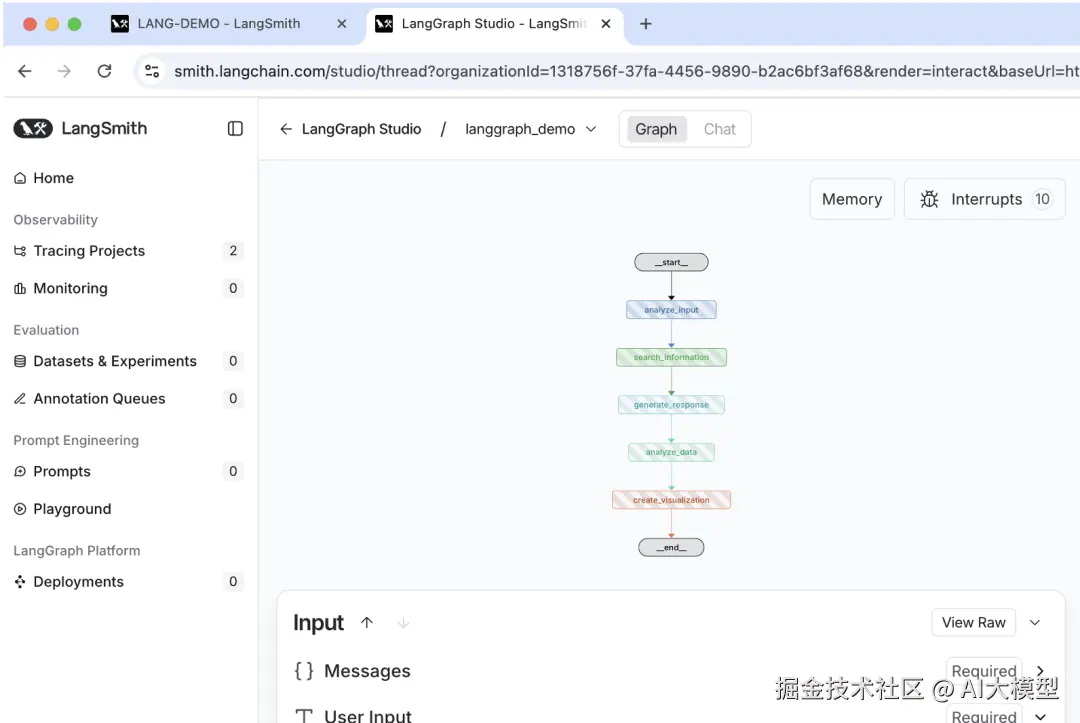Select the create_visualization graph node

point(671,500)
